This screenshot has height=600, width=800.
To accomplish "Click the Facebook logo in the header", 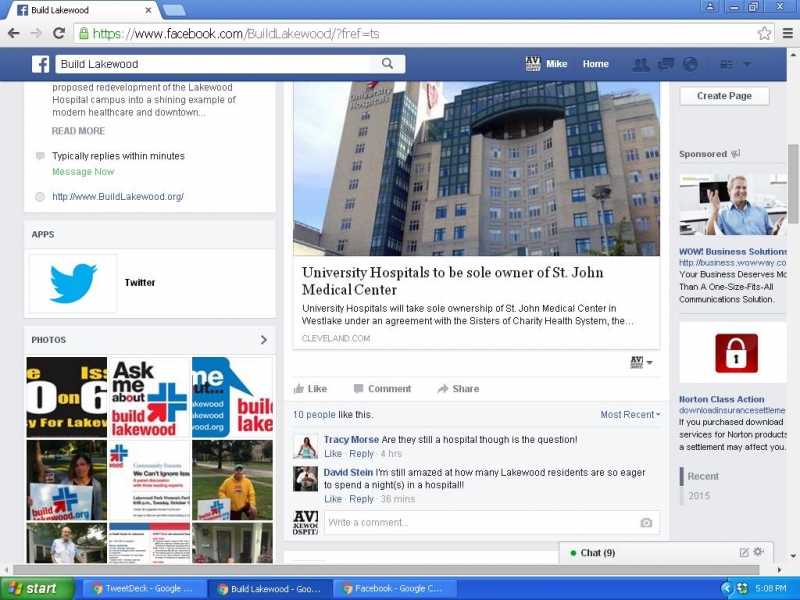I will click(41, 64).
